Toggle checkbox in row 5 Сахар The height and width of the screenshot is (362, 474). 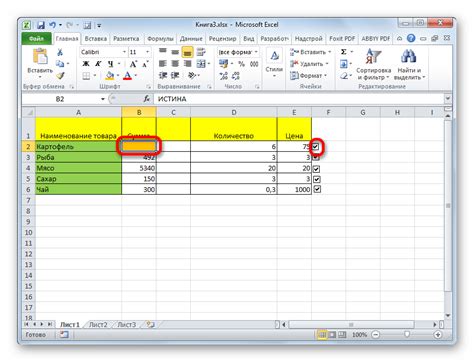[317, 179]
